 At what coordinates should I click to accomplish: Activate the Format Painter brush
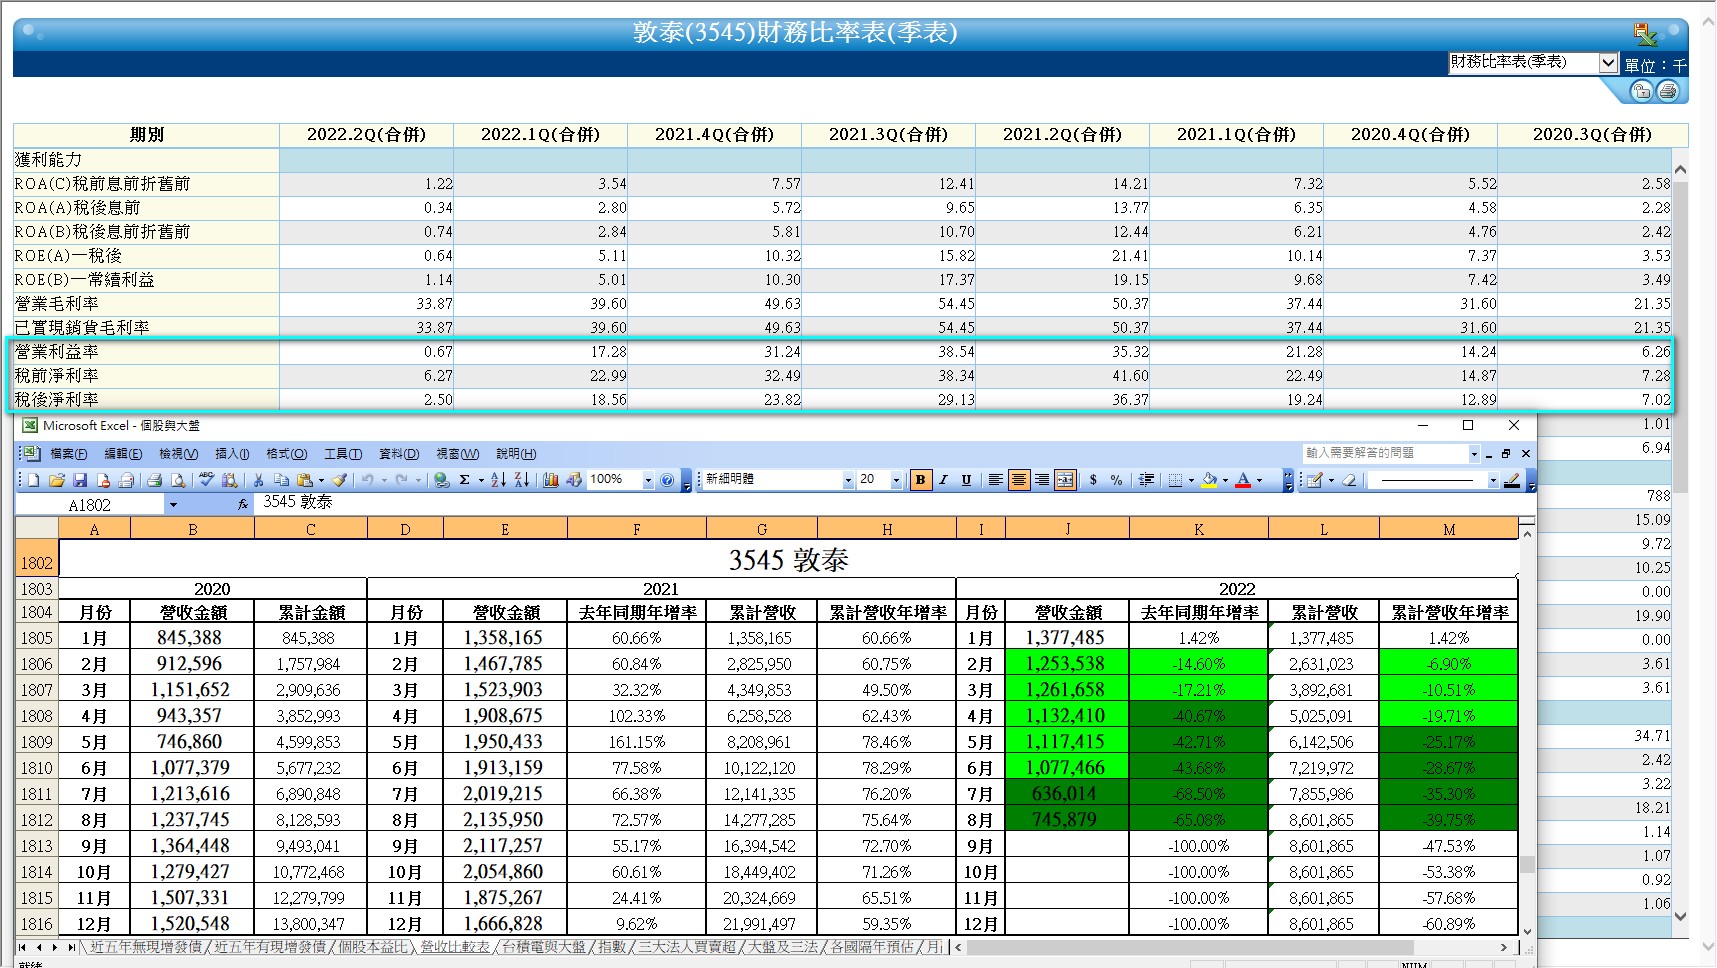[x=340, y=480]
